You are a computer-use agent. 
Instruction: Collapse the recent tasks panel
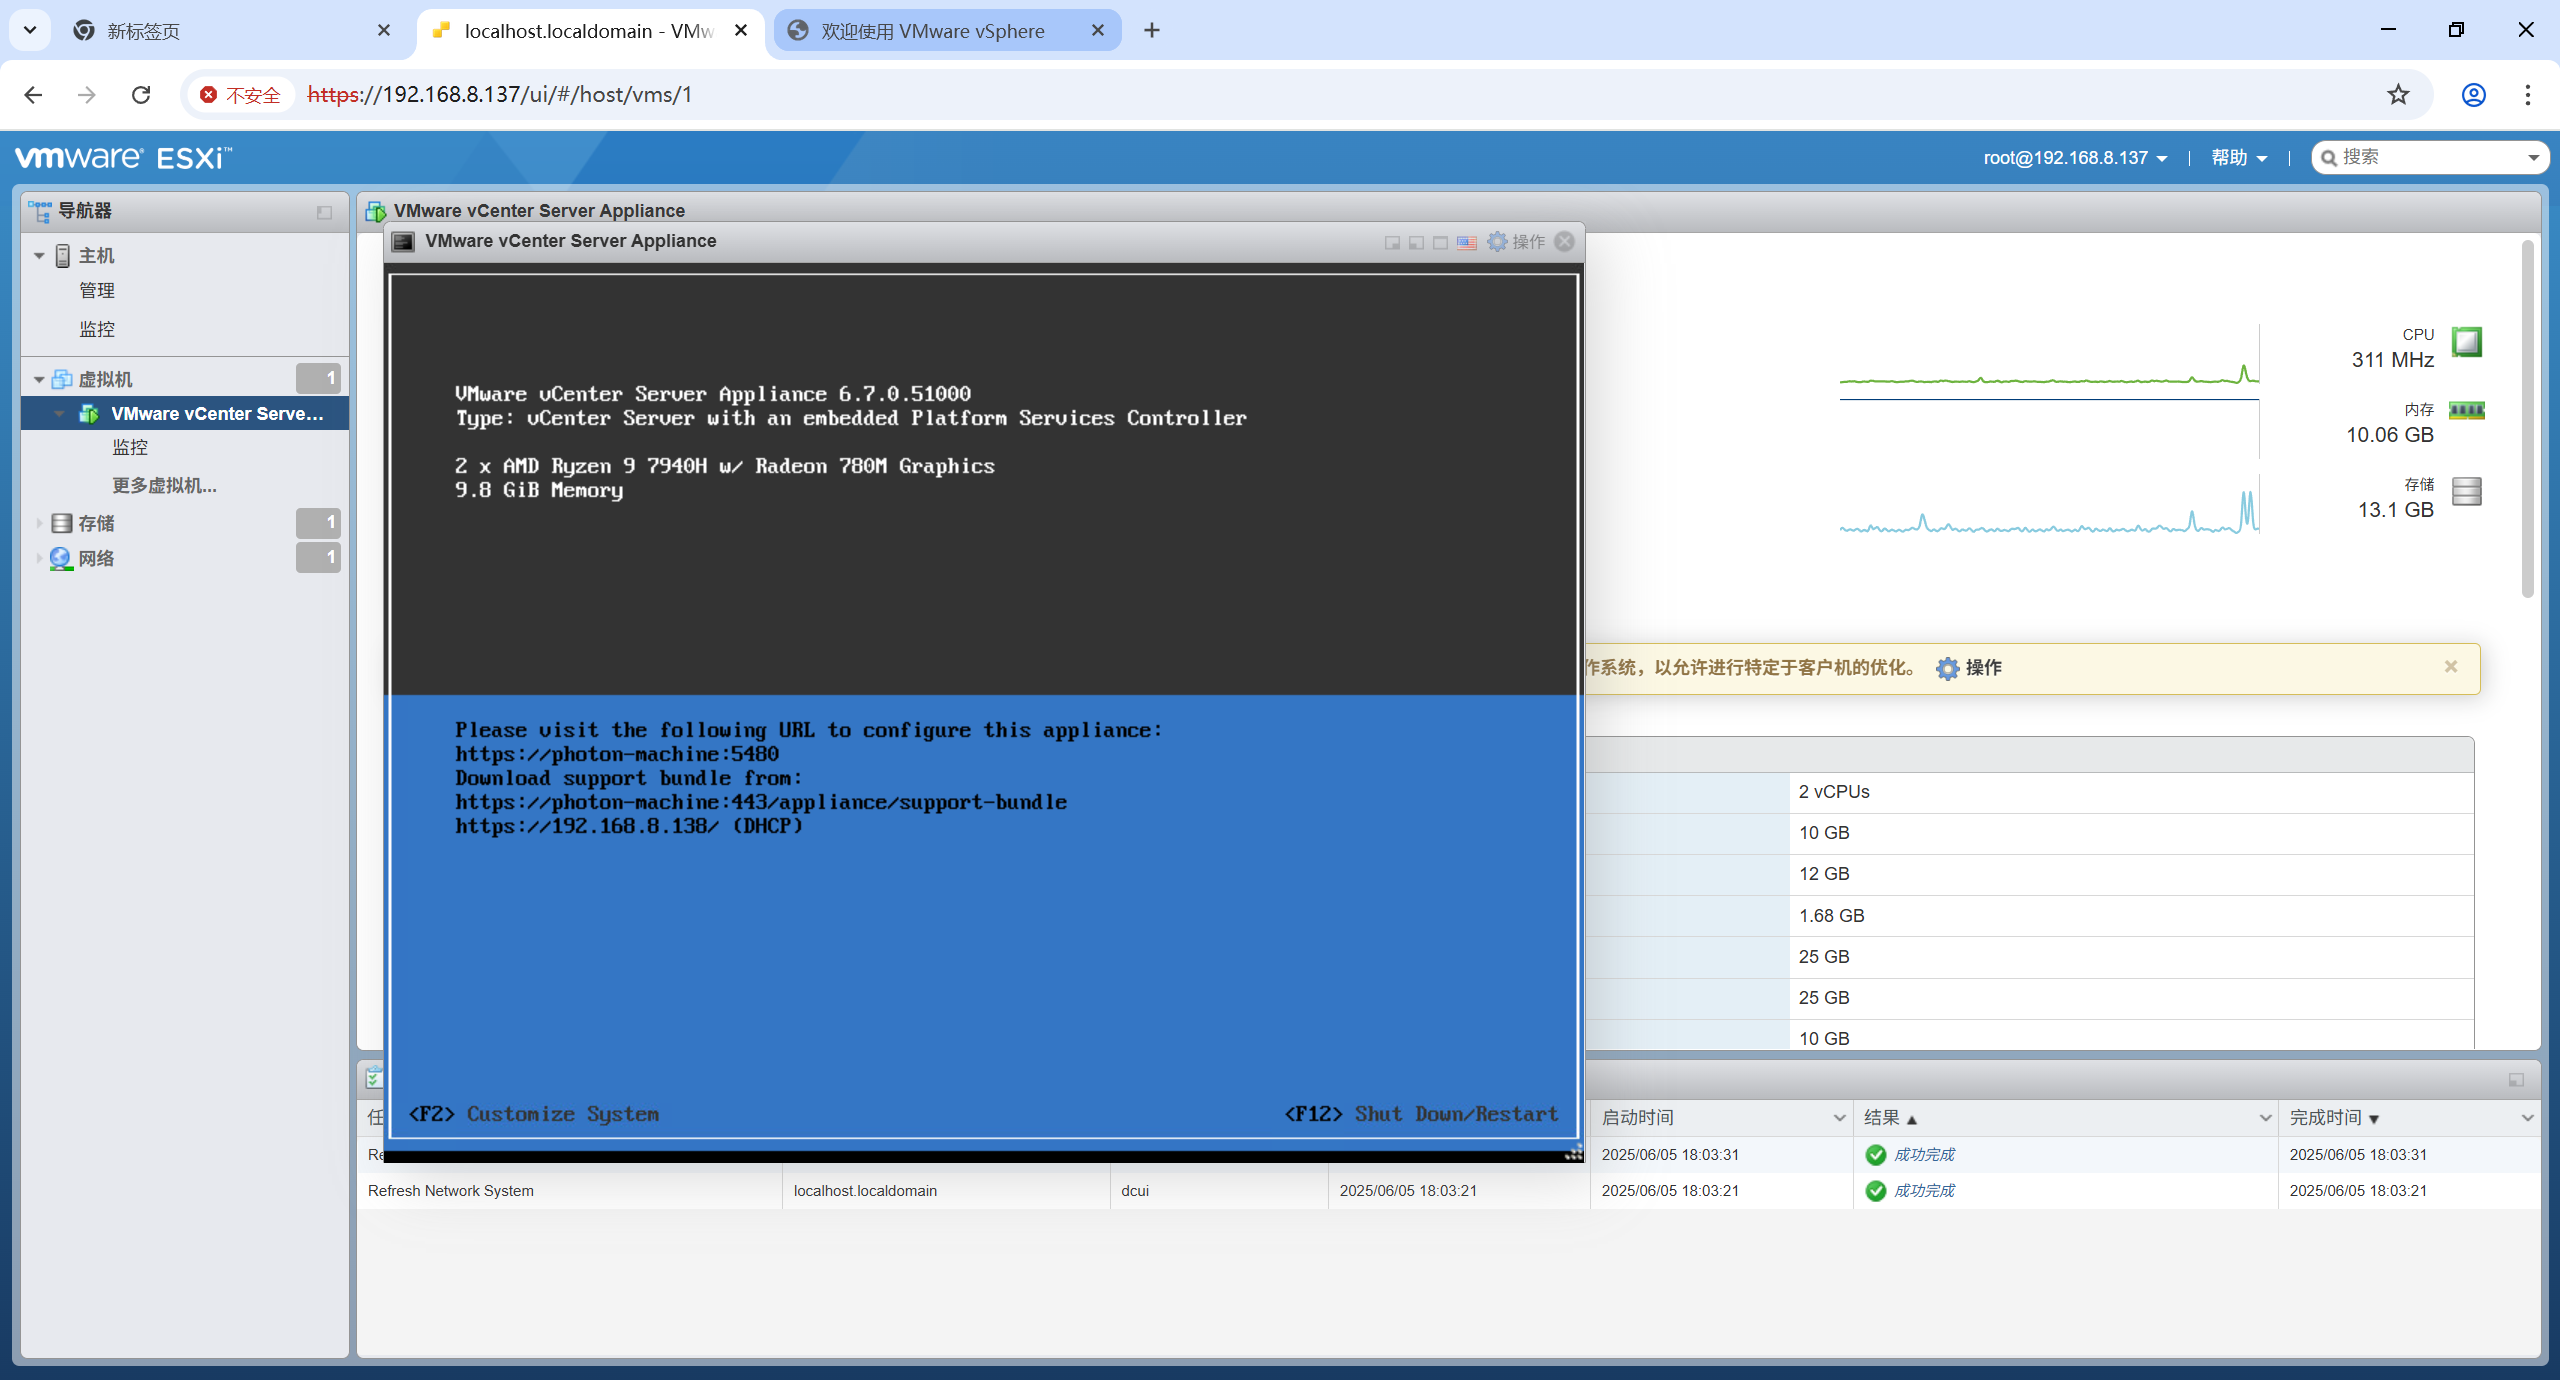click(x=2516, y=1080)
